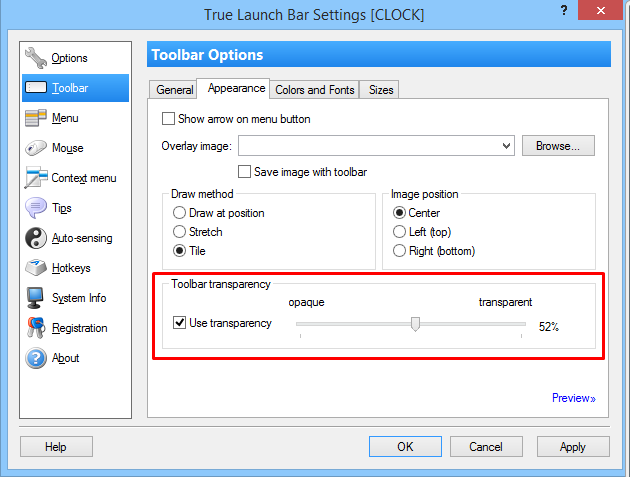Click the Context menu icon
630x477 pixels.
click(x=36, y=178)
